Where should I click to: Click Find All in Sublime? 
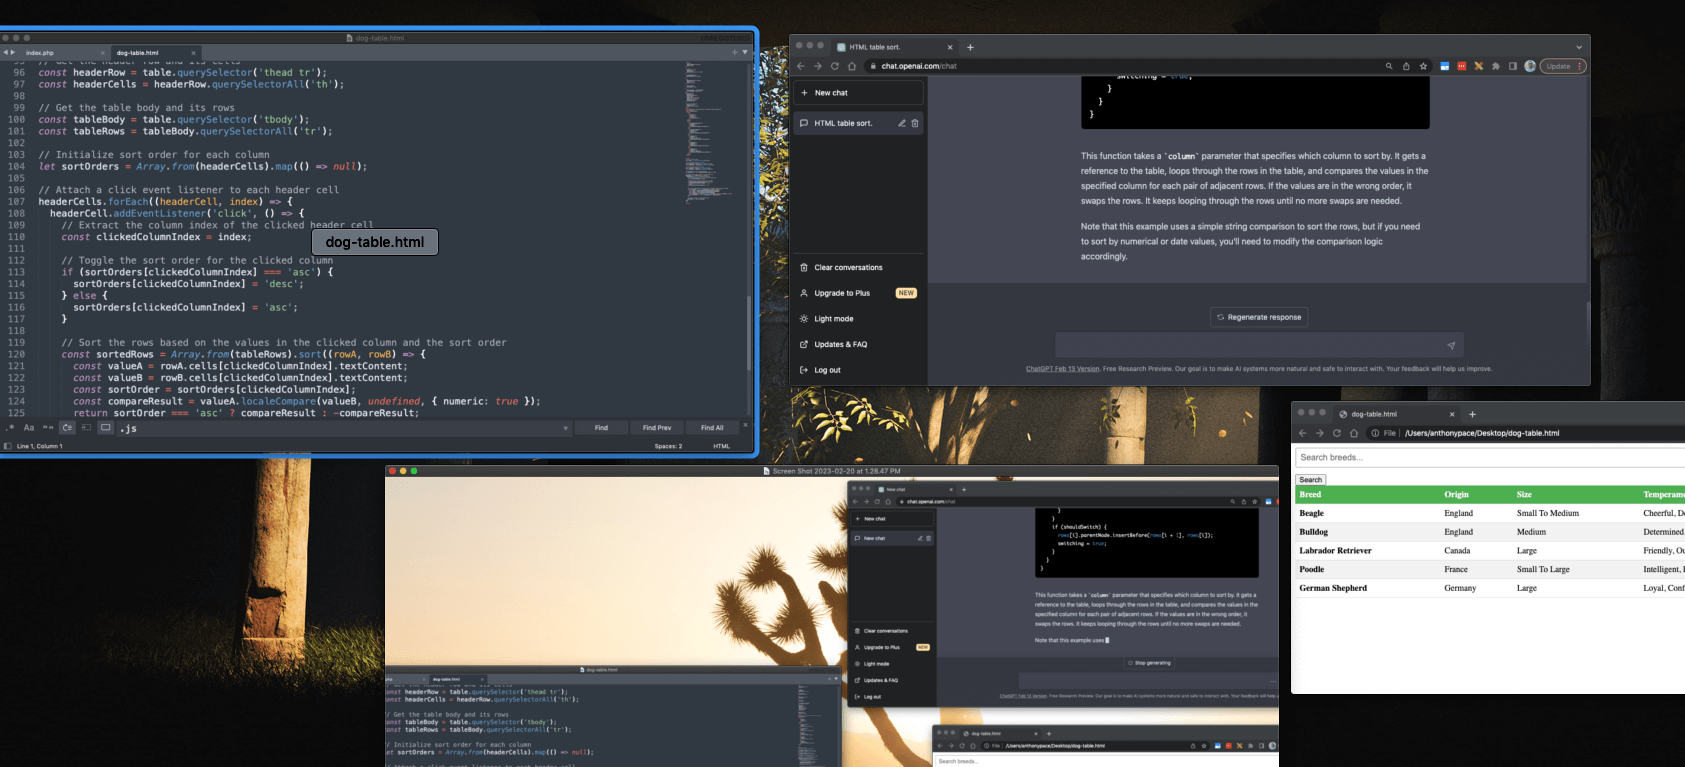(712, 428)
